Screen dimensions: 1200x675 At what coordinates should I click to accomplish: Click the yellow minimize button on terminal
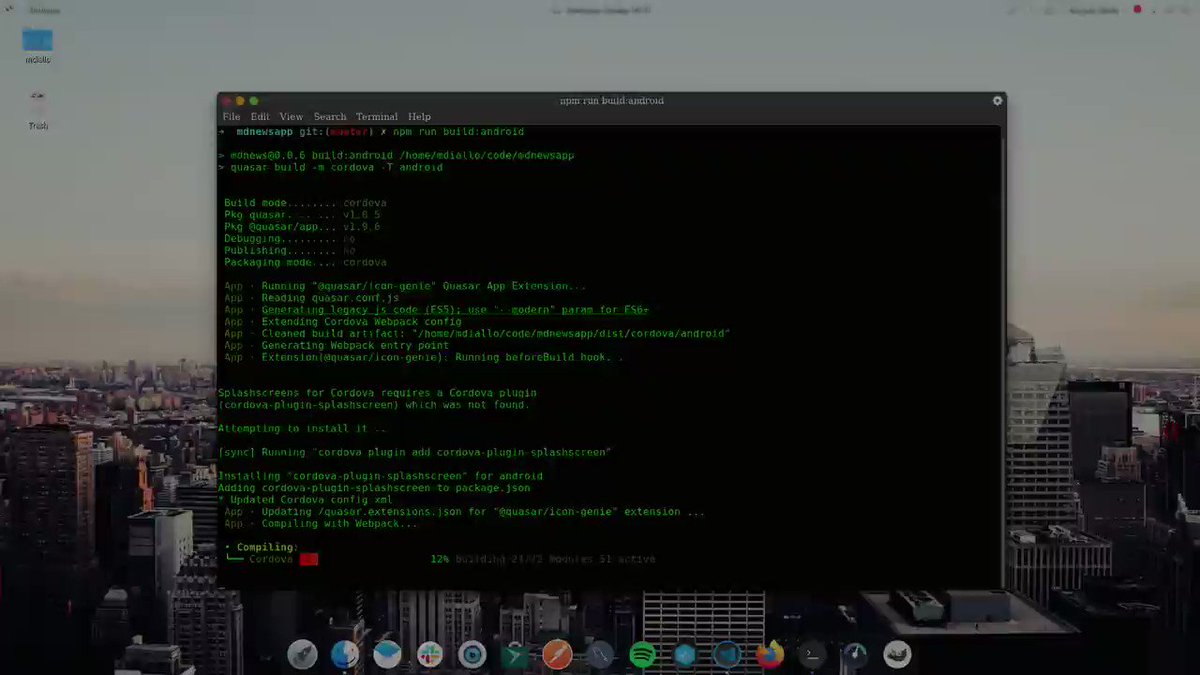pos(240,101)
